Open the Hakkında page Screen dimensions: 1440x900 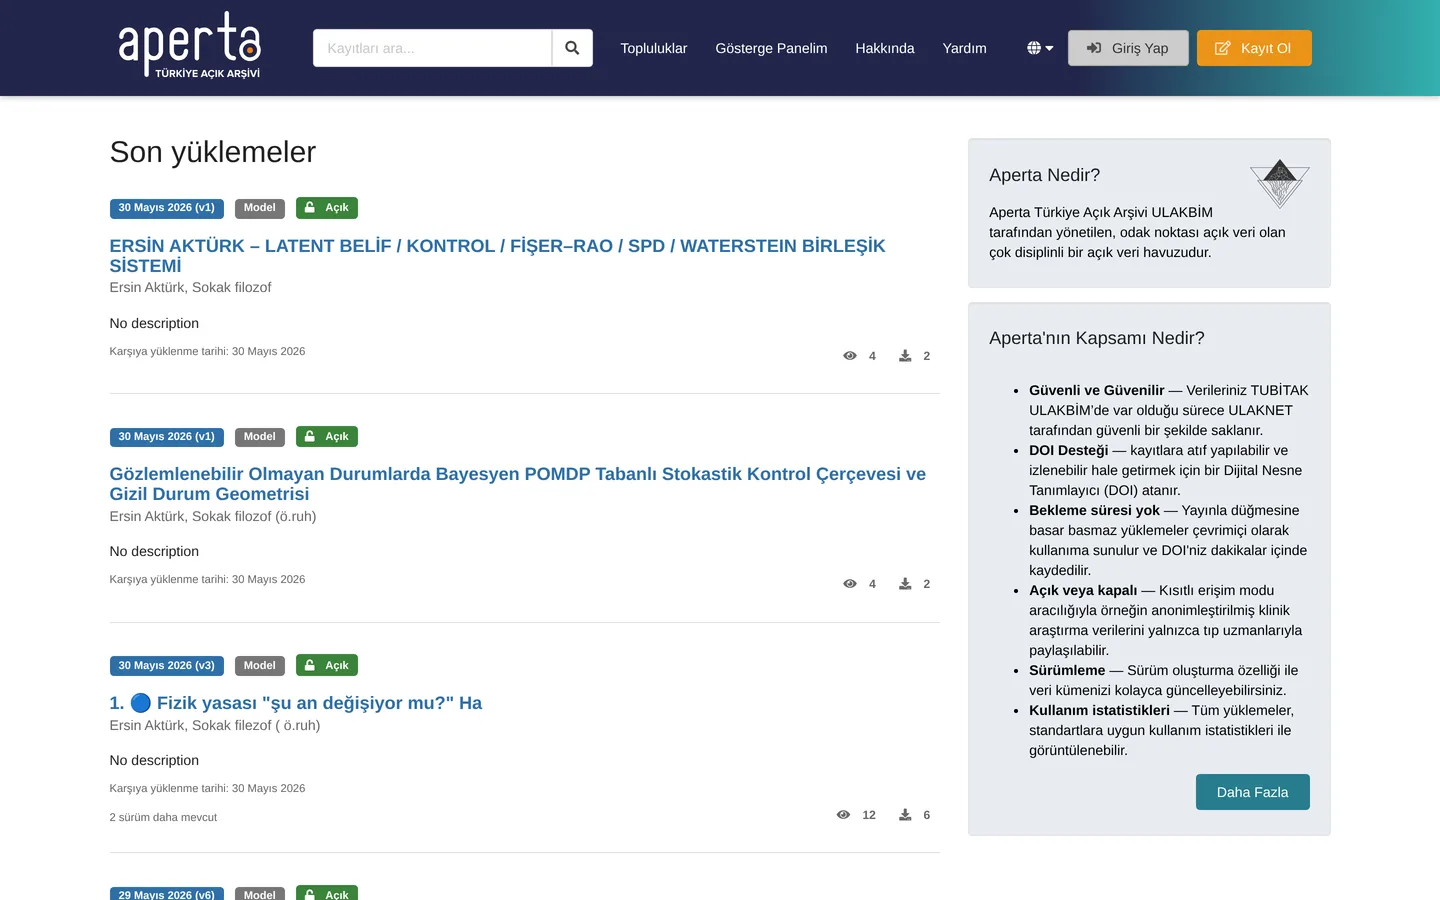pos(885,48)
